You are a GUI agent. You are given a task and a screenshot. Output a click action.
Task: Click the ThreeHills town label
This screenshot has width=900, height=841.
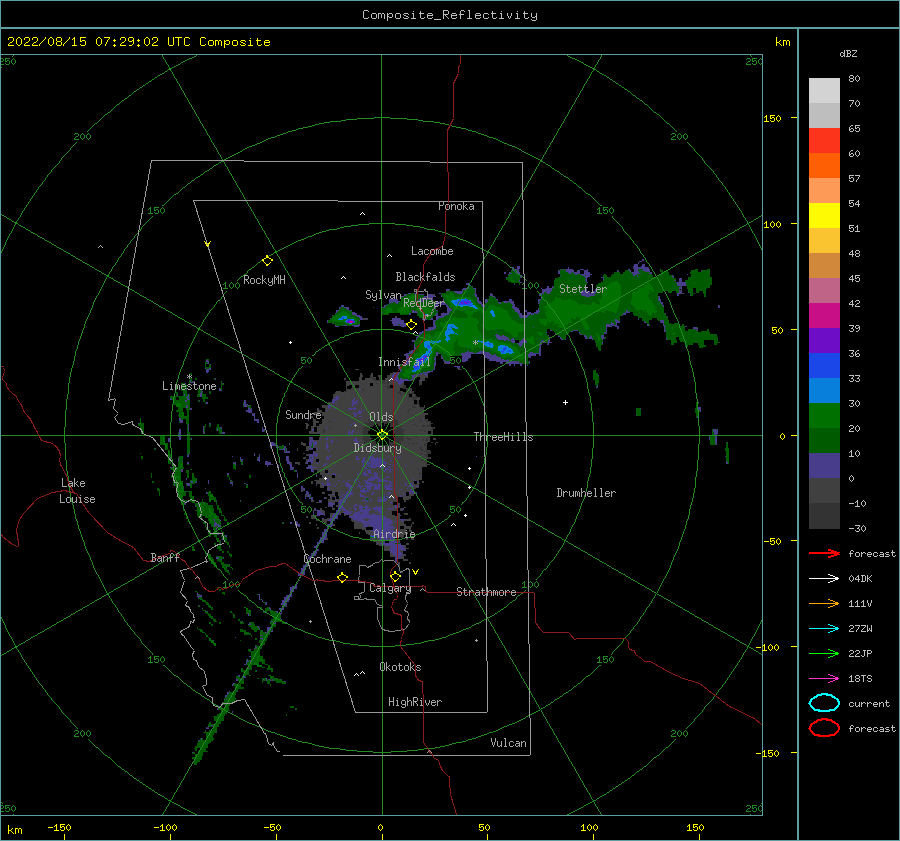click(x=503, y=437)
